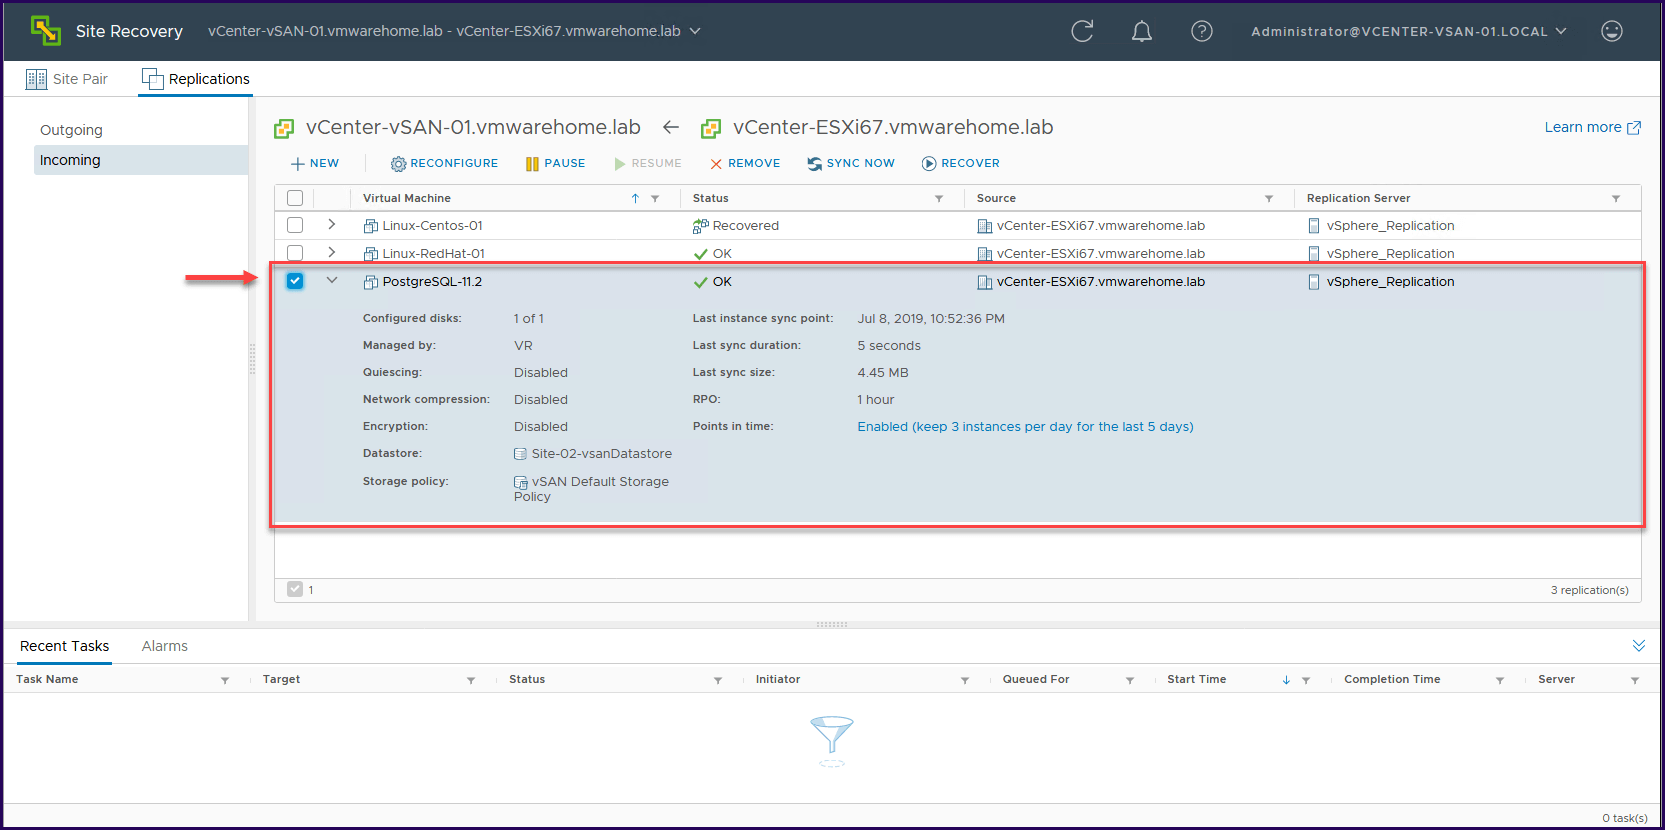Sort by the Virtual Machine column header
The height and width of the screenshot is (830, 1665).
click(x=407, y=198)
